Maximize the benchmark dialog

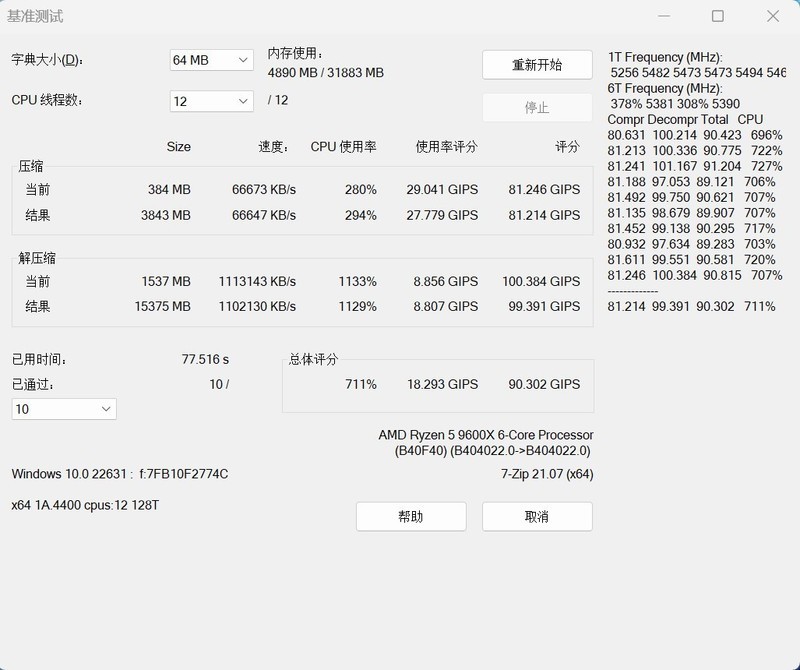coord(716,16)
